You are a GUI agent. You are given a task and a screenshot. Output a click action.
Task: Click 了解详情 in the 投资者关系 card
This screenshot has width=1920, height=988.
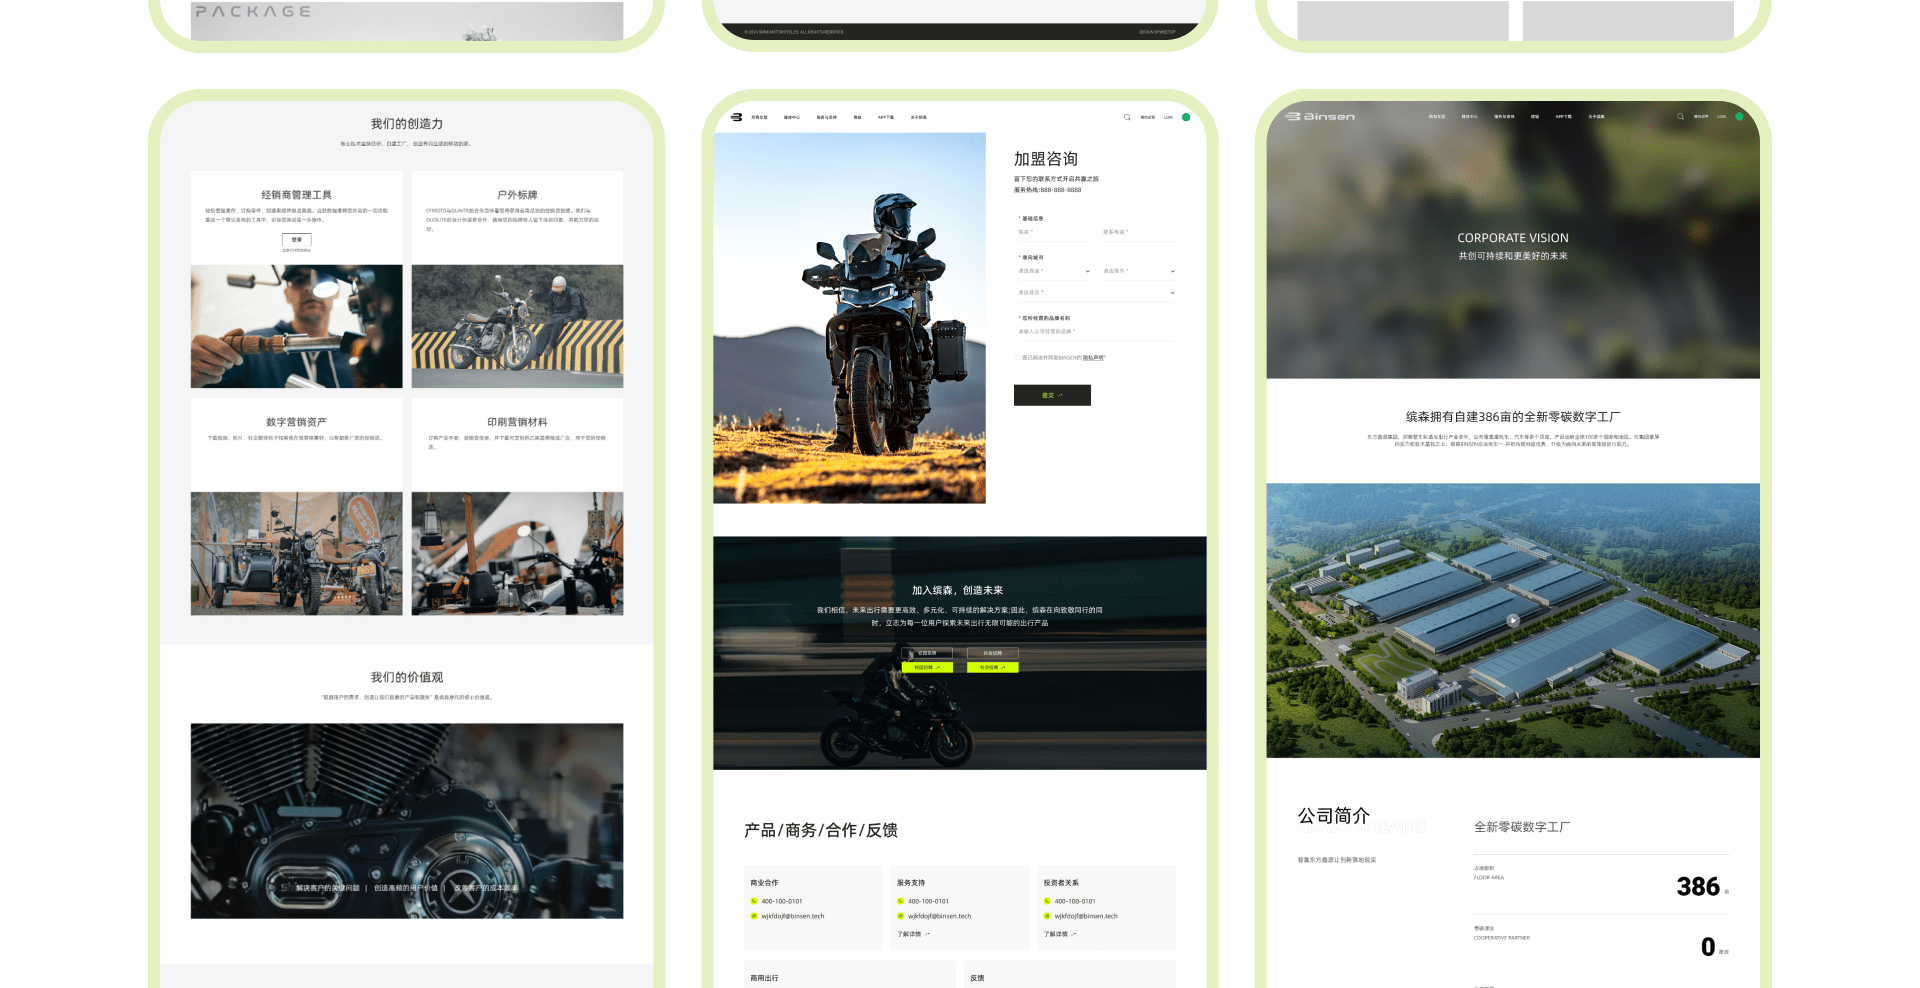pyautogui.click(x=1060, y=934)
